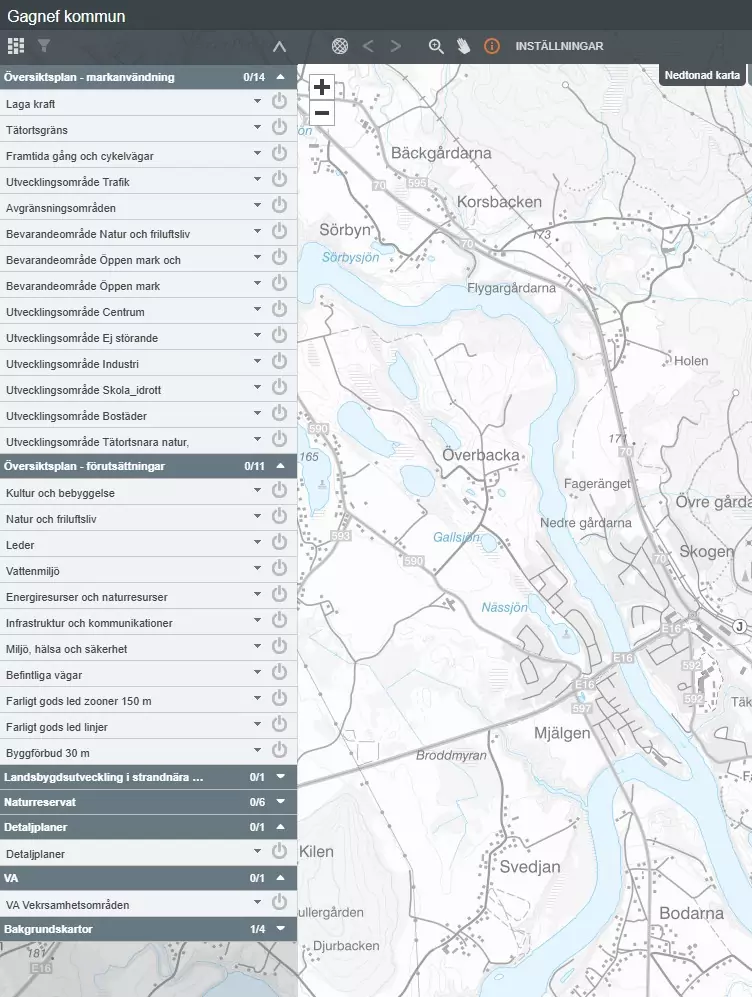Expand the Bakgrundskartor group
The width and height of the screenshot is (752, 997).
coord(281,929)
